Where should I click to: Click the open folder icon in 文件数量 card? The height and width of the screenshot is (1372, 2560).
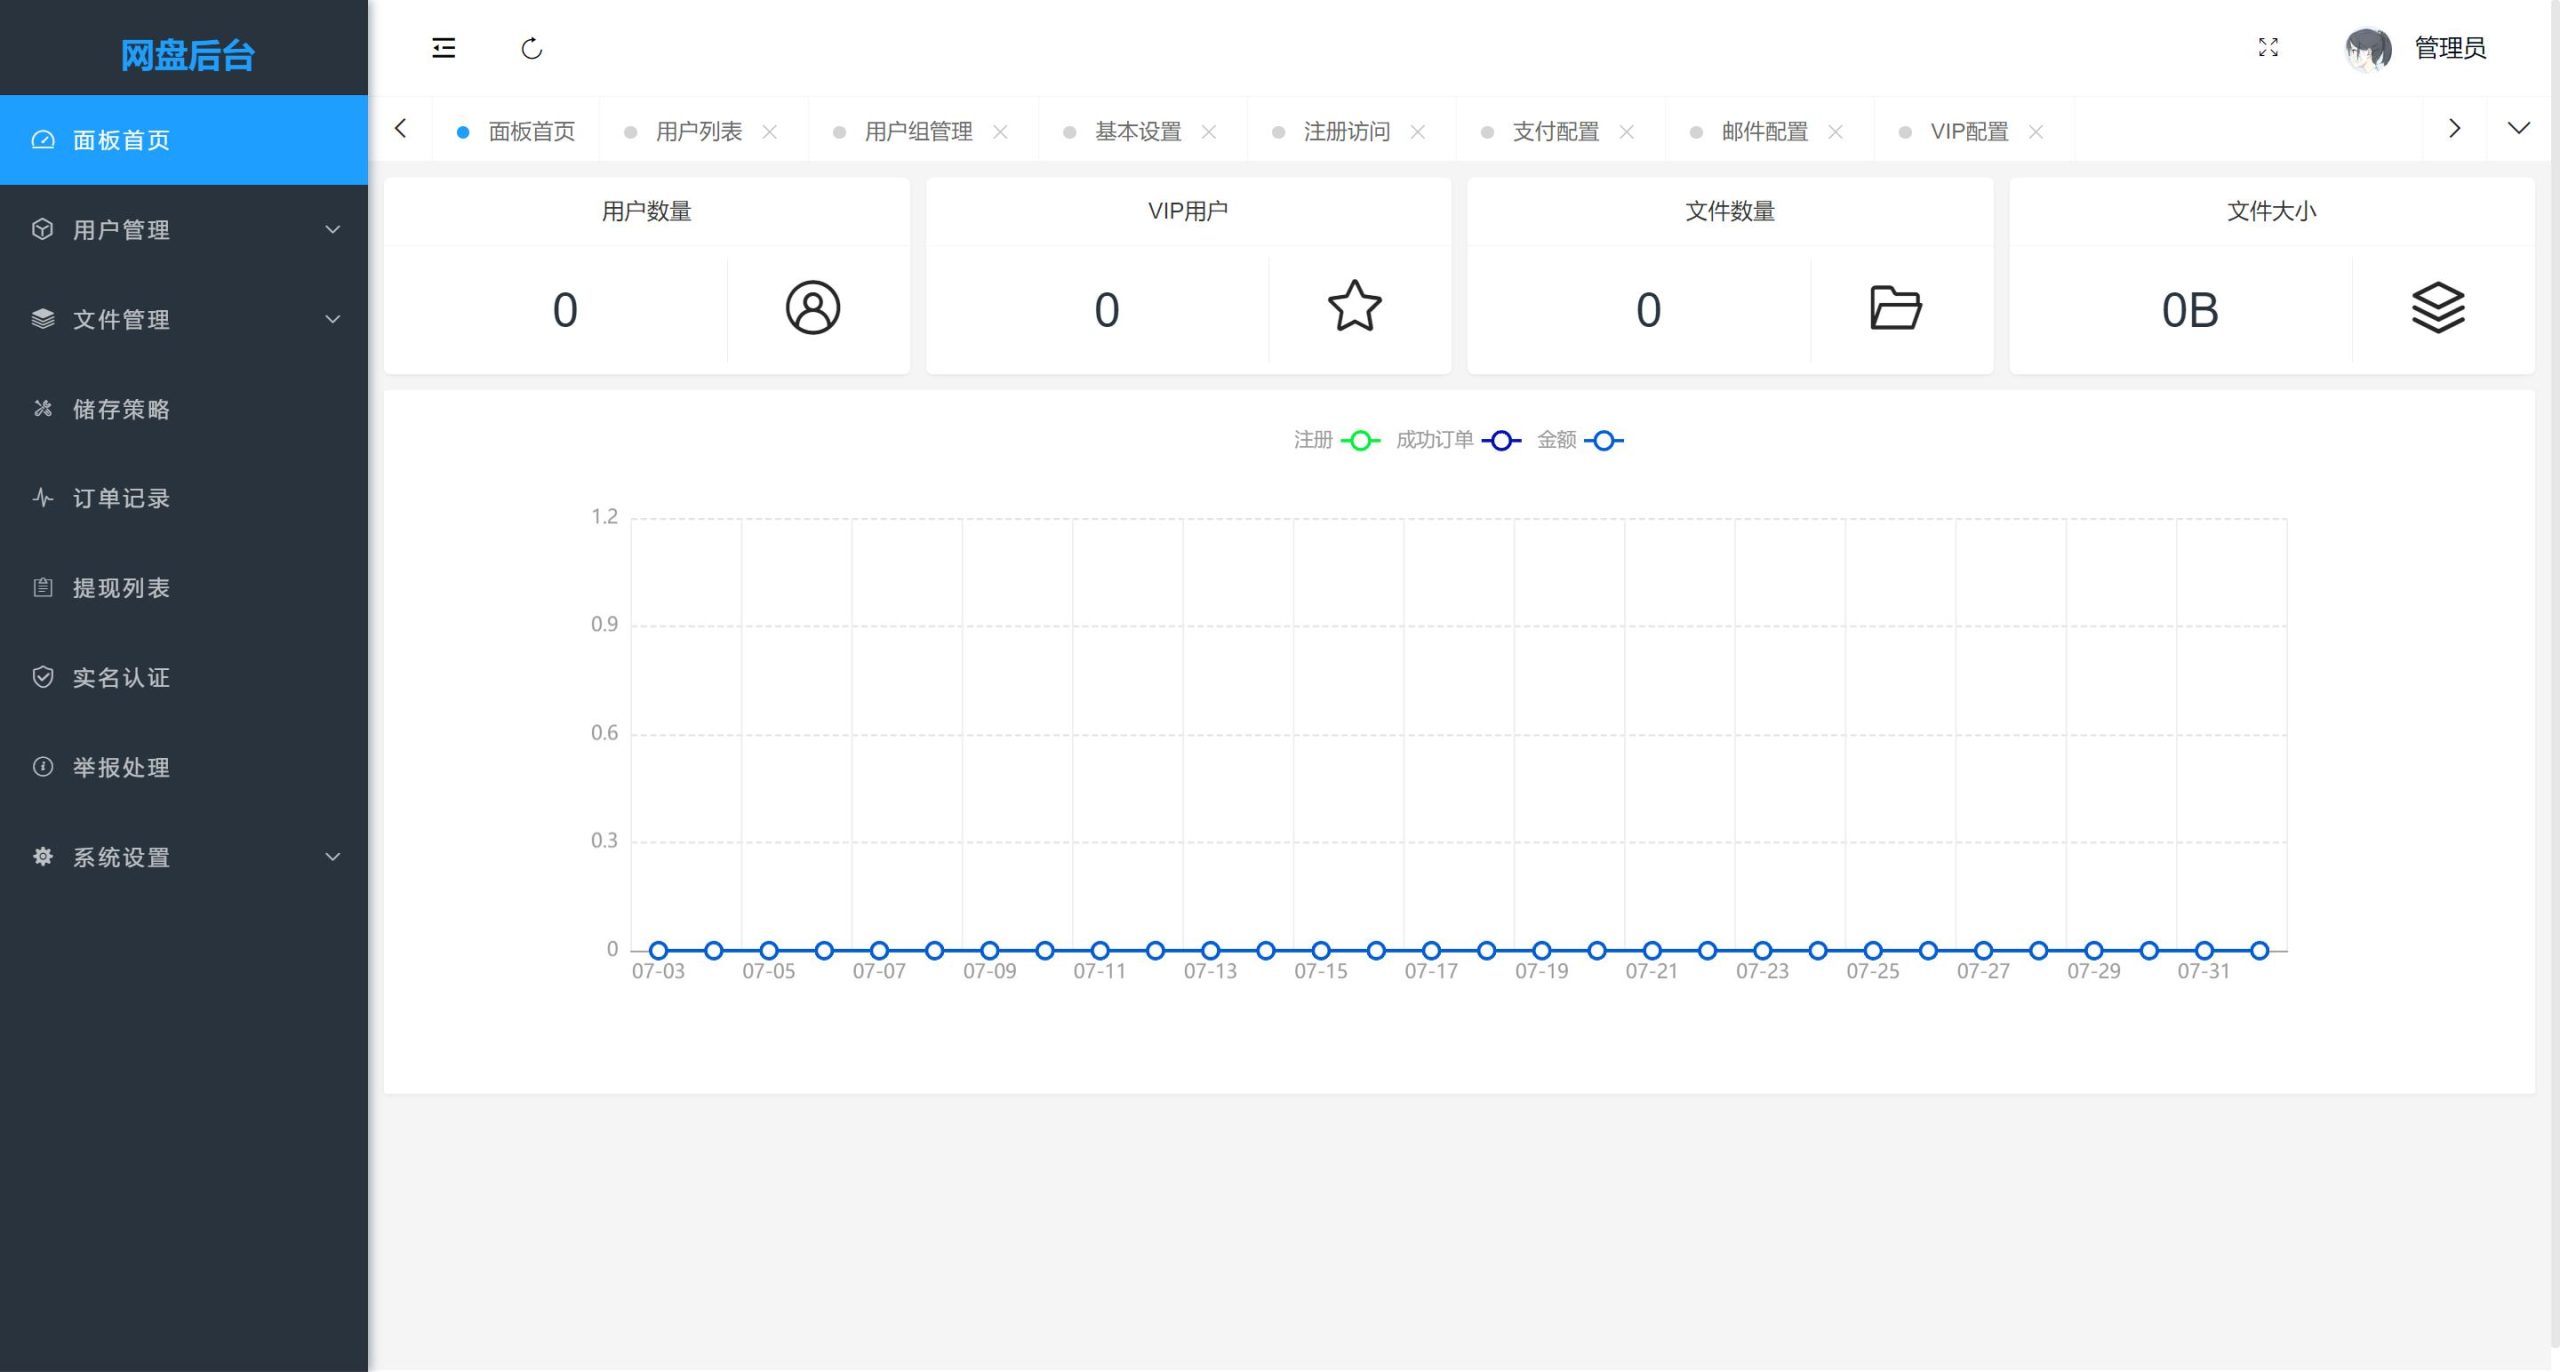1896,308
